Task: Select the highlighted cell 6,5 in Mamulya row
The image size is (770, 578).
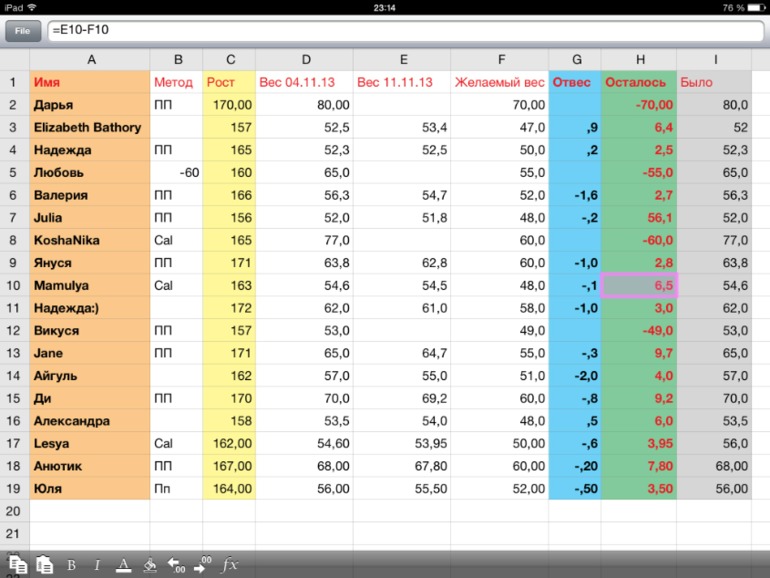Action: (x=639, y=285)
